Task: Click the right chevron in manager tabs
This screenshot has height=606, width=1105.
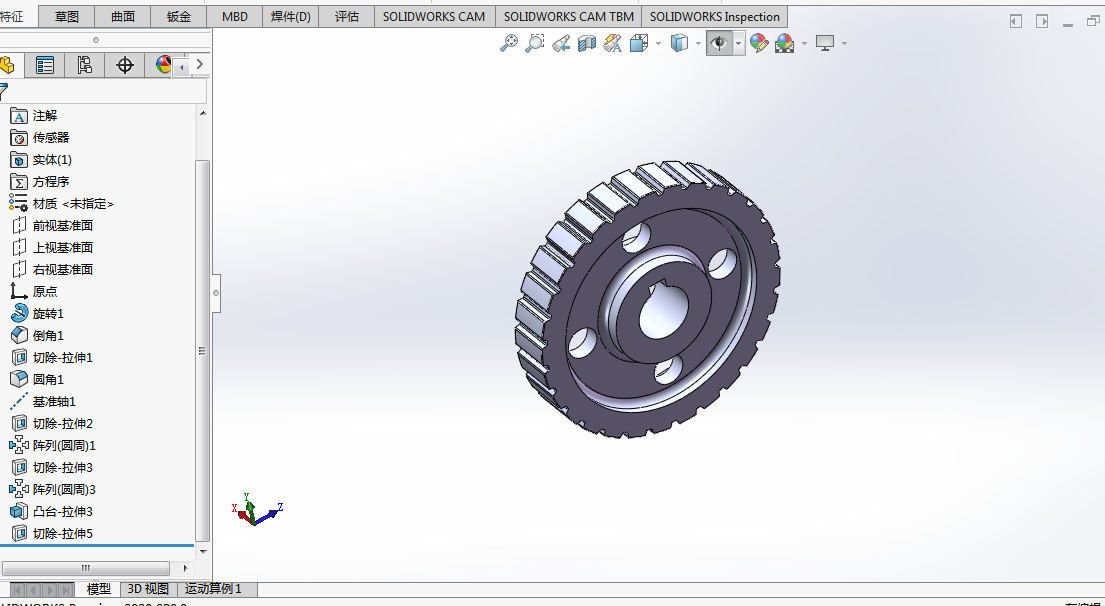Action: coord(200,64)
